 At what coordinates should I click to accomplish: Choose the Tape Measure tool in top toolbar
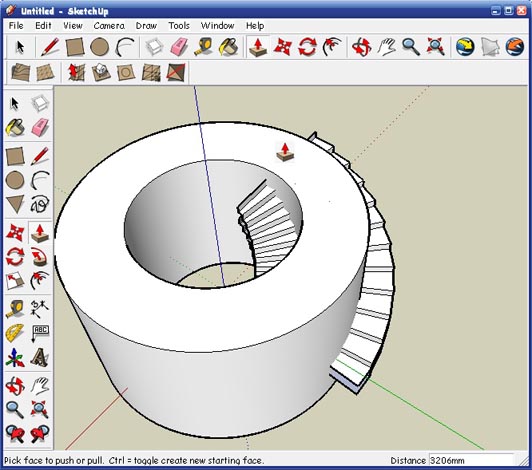pos(203,47)
